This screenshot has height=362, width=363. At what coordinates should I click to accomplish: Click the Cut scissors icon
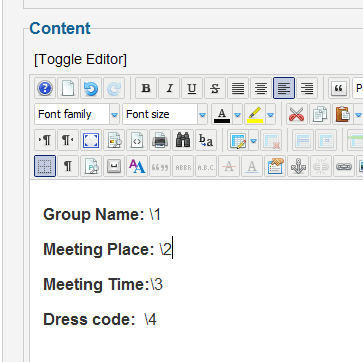pos(297,114)
